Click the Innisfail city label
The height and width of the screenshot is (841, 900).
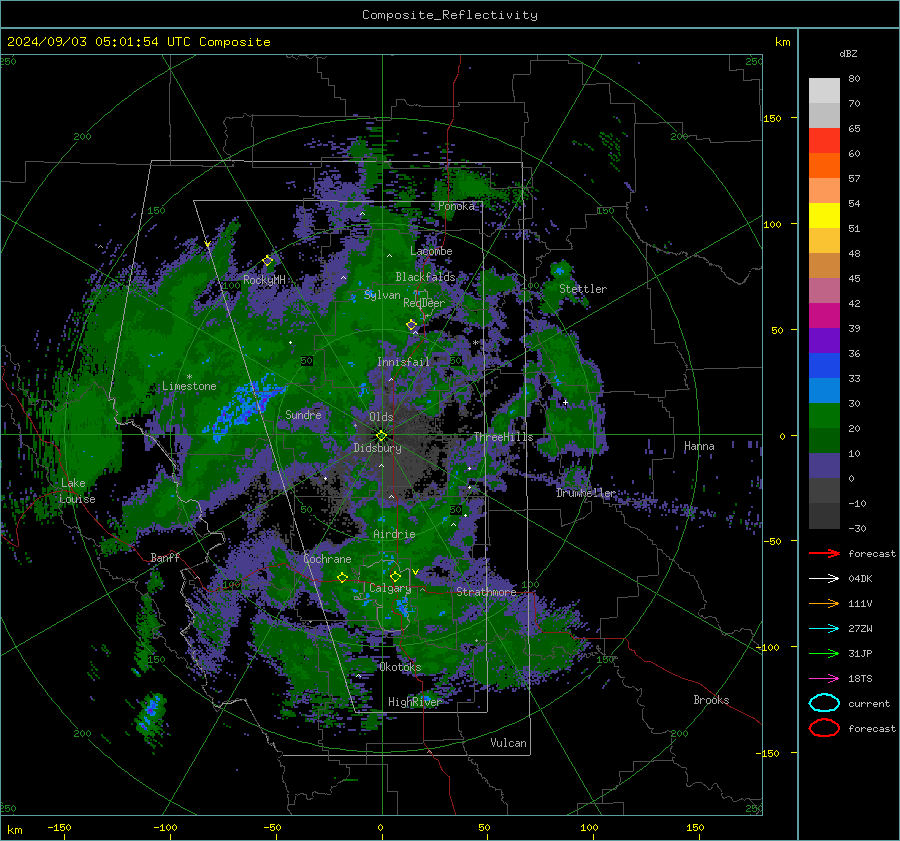point(403,362)
